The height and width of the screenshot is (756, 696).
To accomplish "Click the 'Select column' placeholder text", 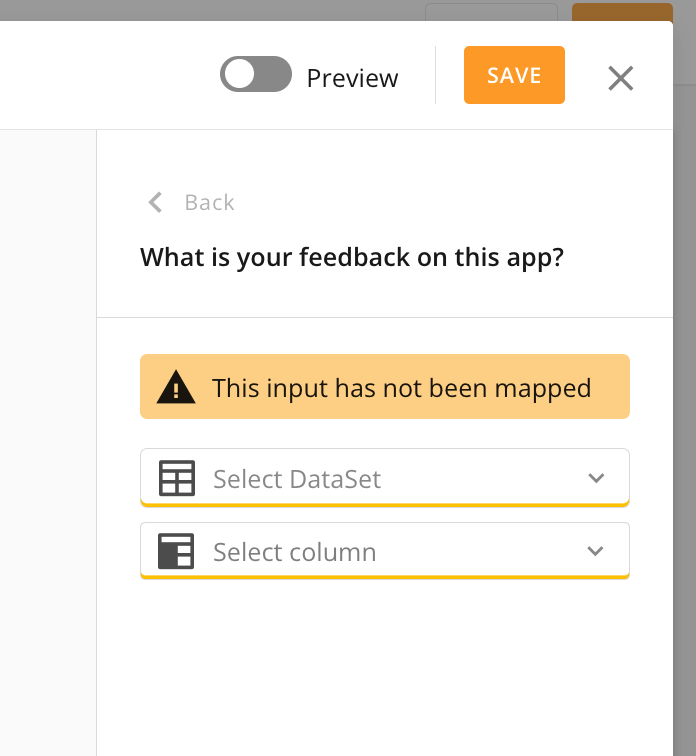I will 294,552.
